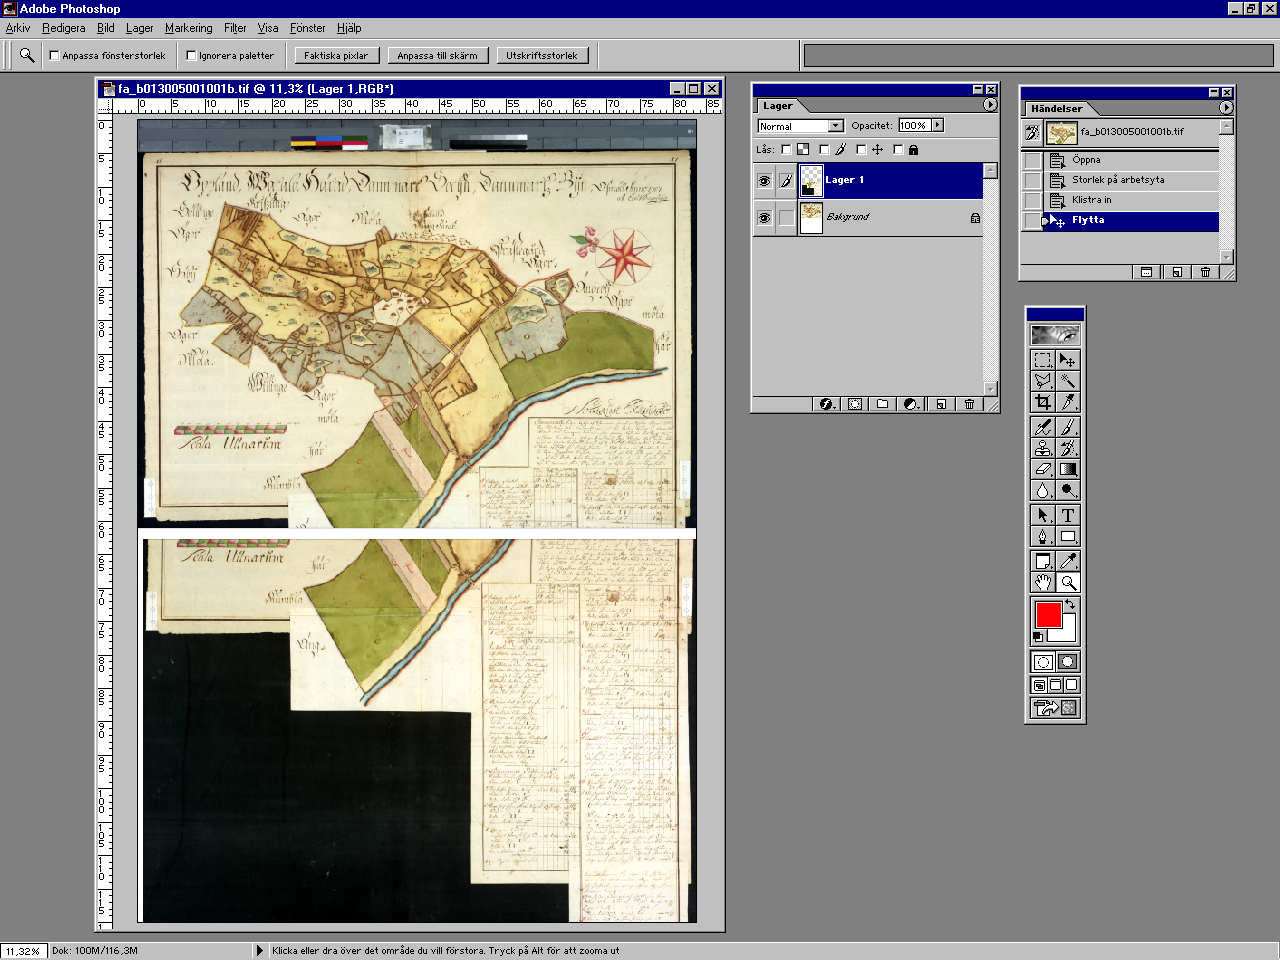Screen dimensions: 1280x960
Task: Select the Magic Wand tool
Action: (1068, 380)
